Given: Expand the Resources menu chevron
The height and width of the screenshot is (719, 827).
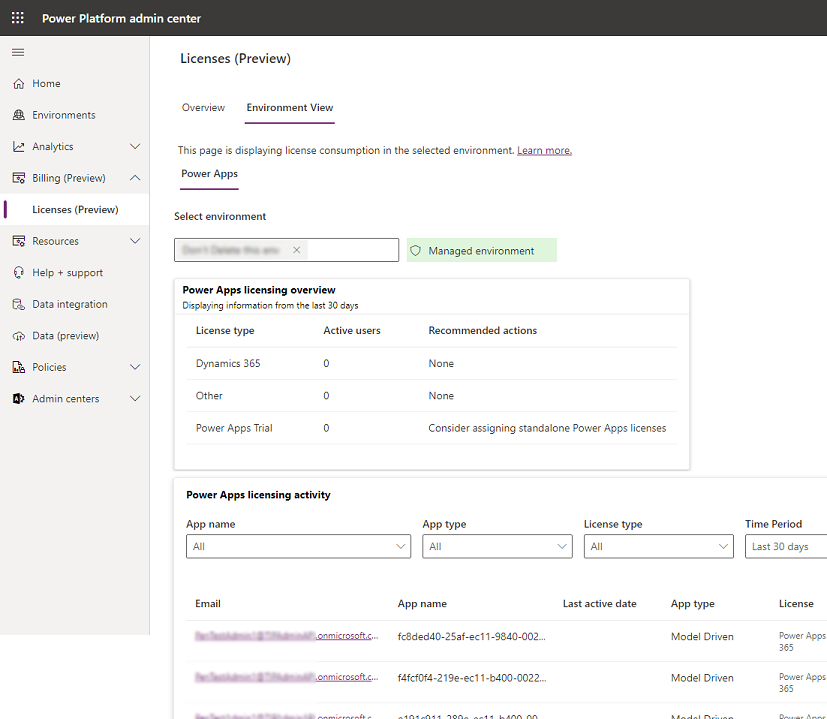Looking at the screenshot, I should tap(135, 241).
